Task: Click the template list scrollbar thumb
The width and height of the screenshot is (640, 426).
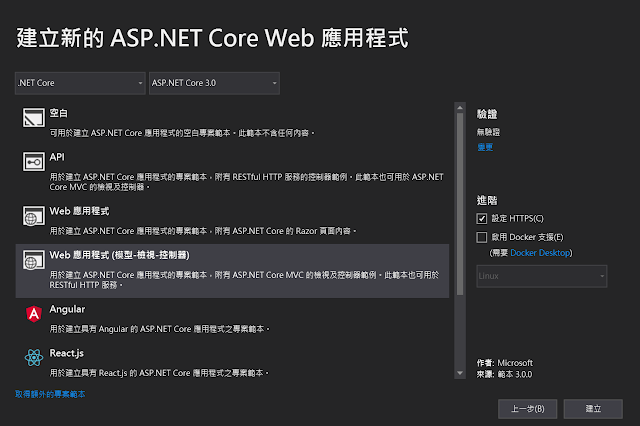Action: [x=460, y=204]
